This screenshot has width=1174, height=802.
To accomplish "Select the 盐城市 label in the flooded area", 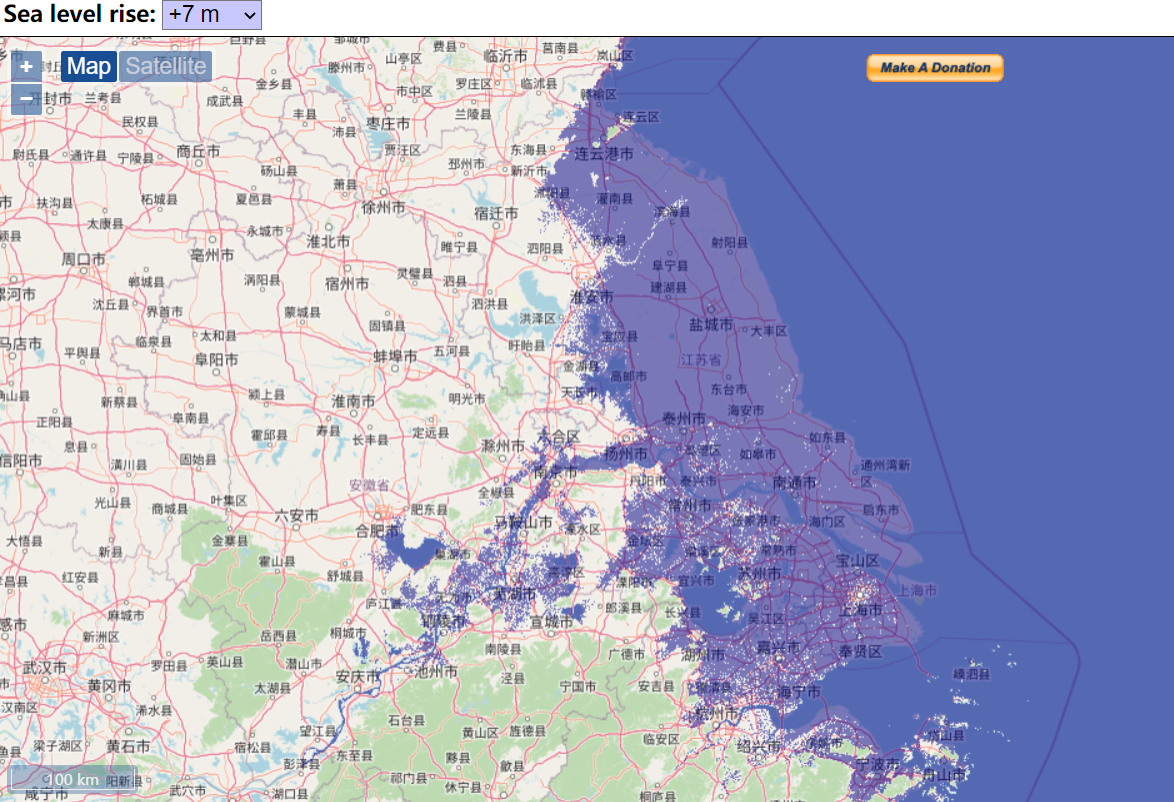I will [x=711, y=324].
